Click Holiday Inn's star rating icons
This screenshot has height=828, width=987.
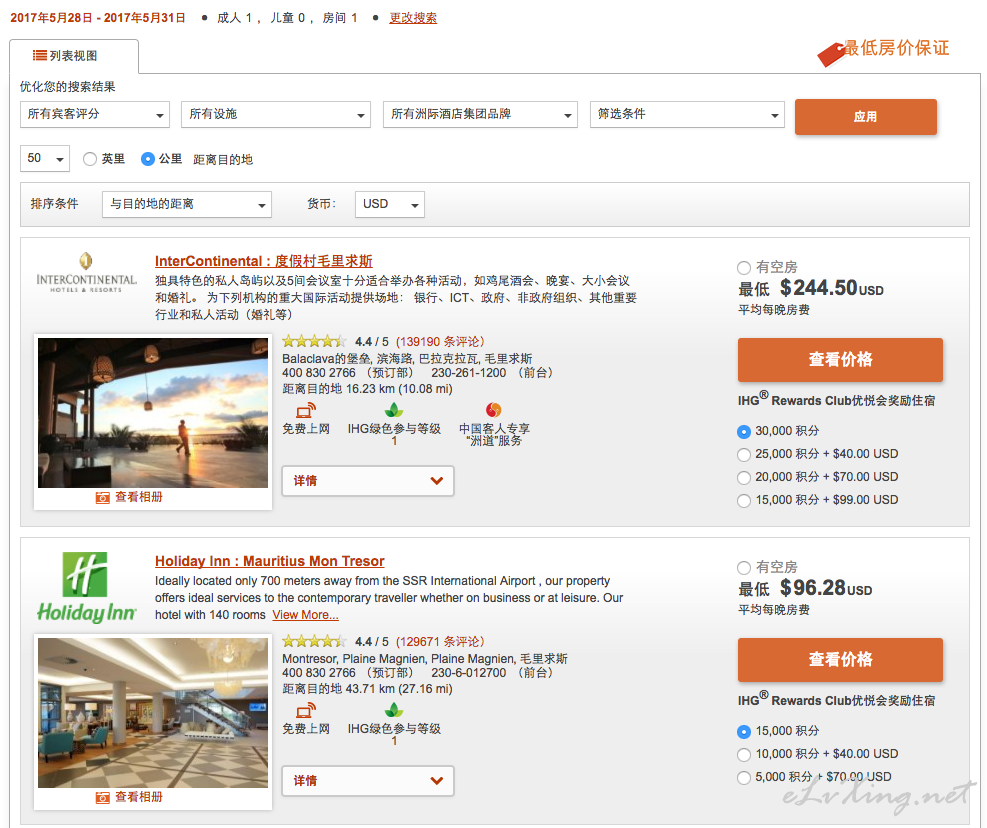coord(314,641)
